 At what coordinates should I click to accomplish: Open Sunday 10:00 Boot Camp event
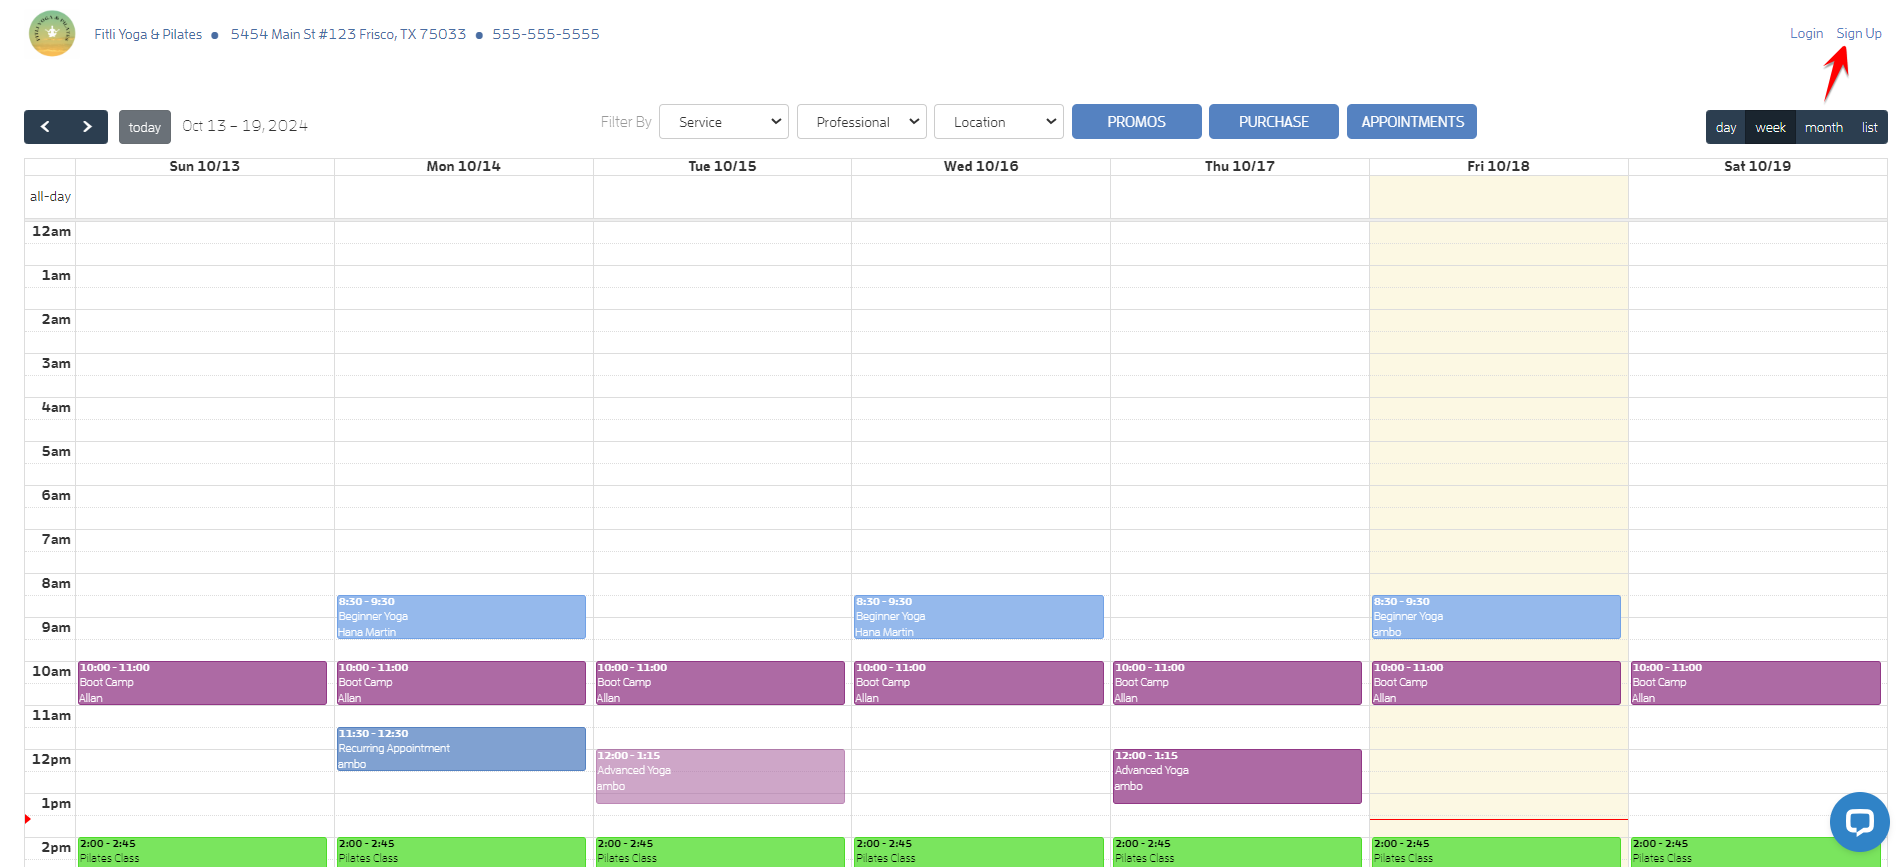pyautogui.click(x=202, y=683)
